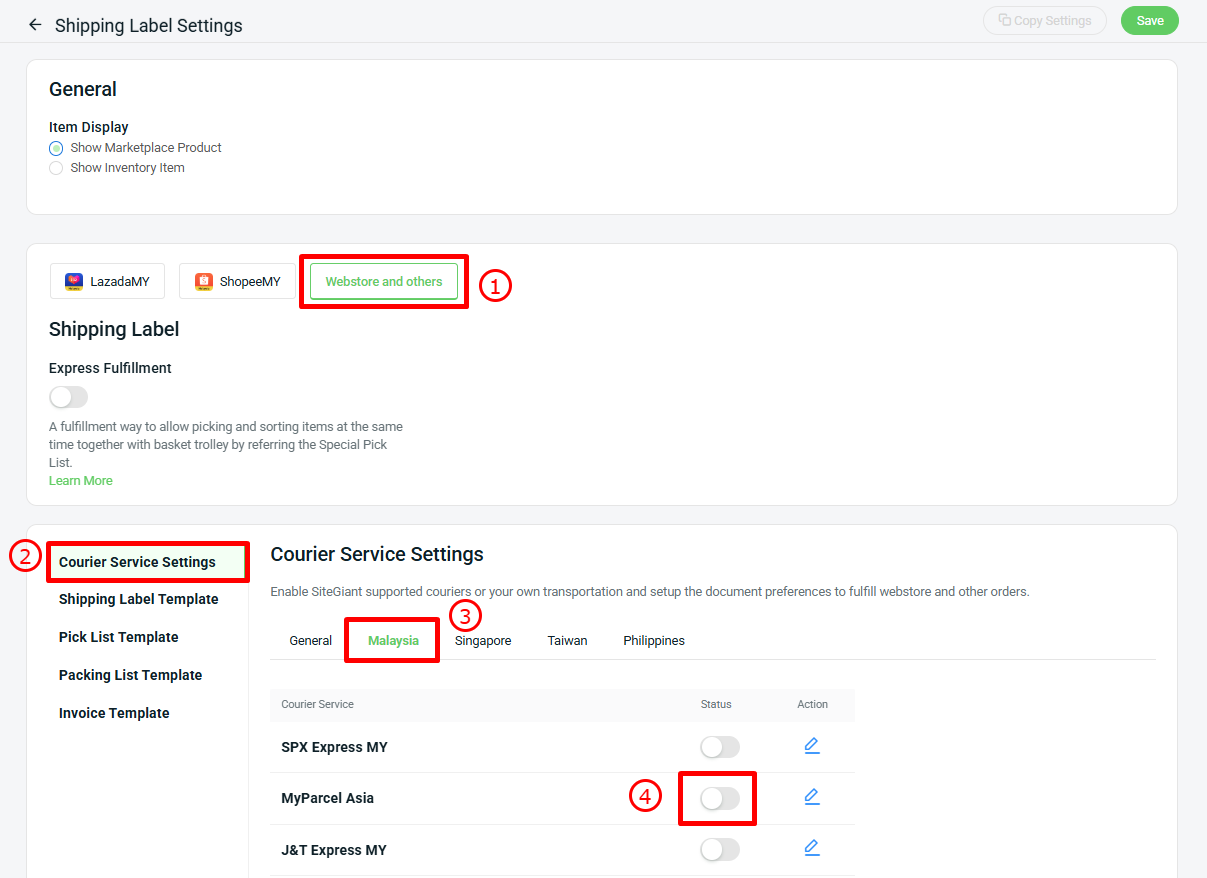Enable the SPX Express MY status toggle

pos(717,746)
